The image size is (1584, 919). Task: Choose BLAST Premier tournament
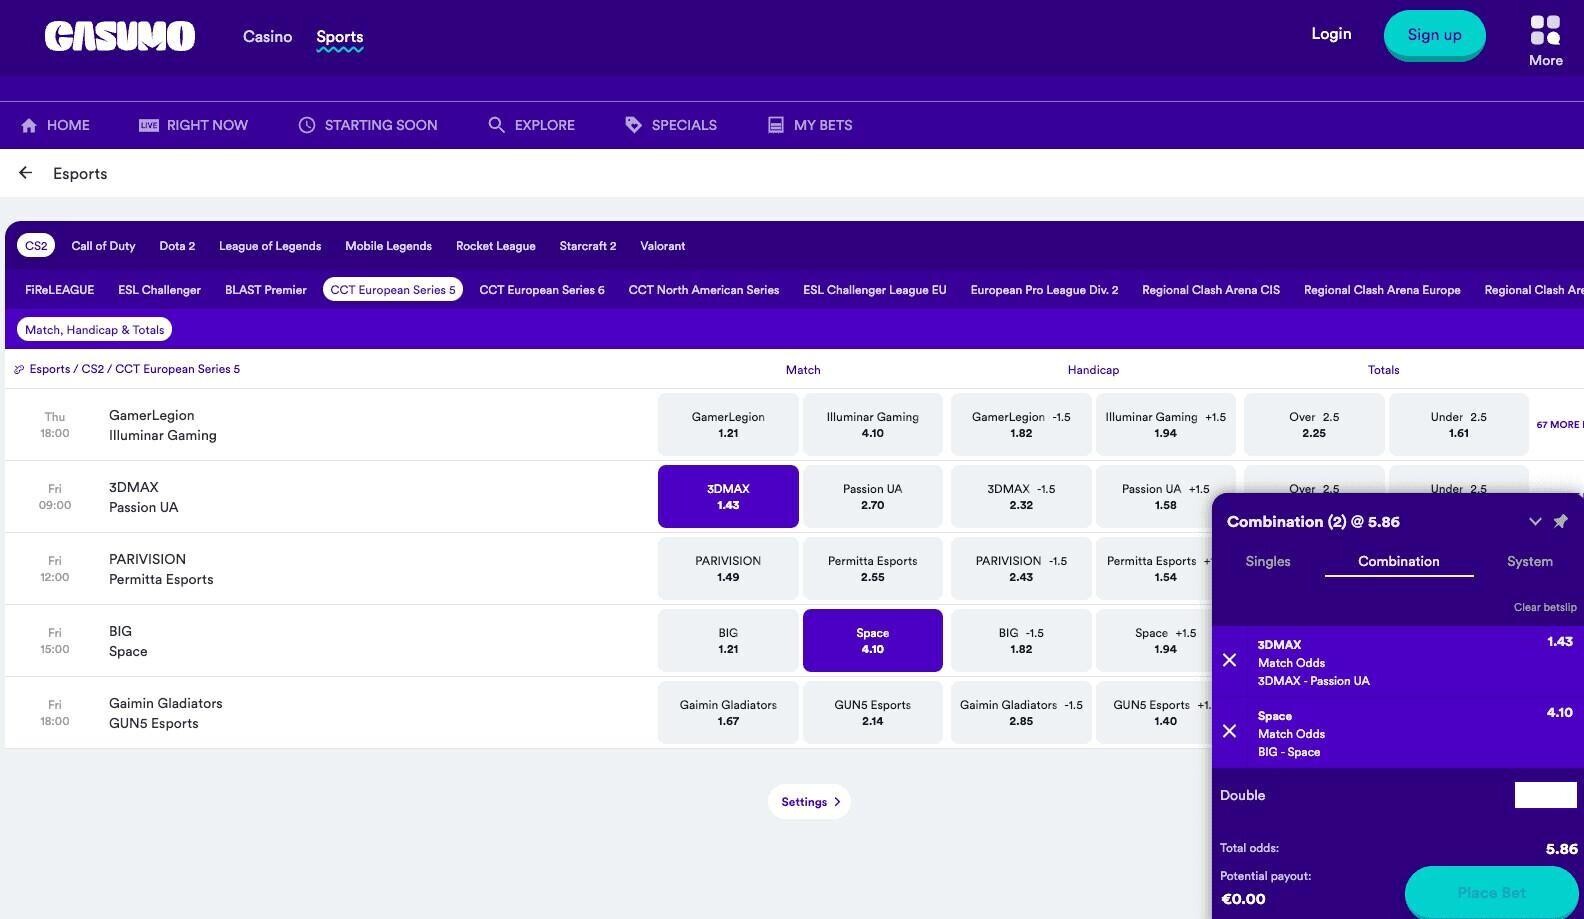(x=266, y=290)
